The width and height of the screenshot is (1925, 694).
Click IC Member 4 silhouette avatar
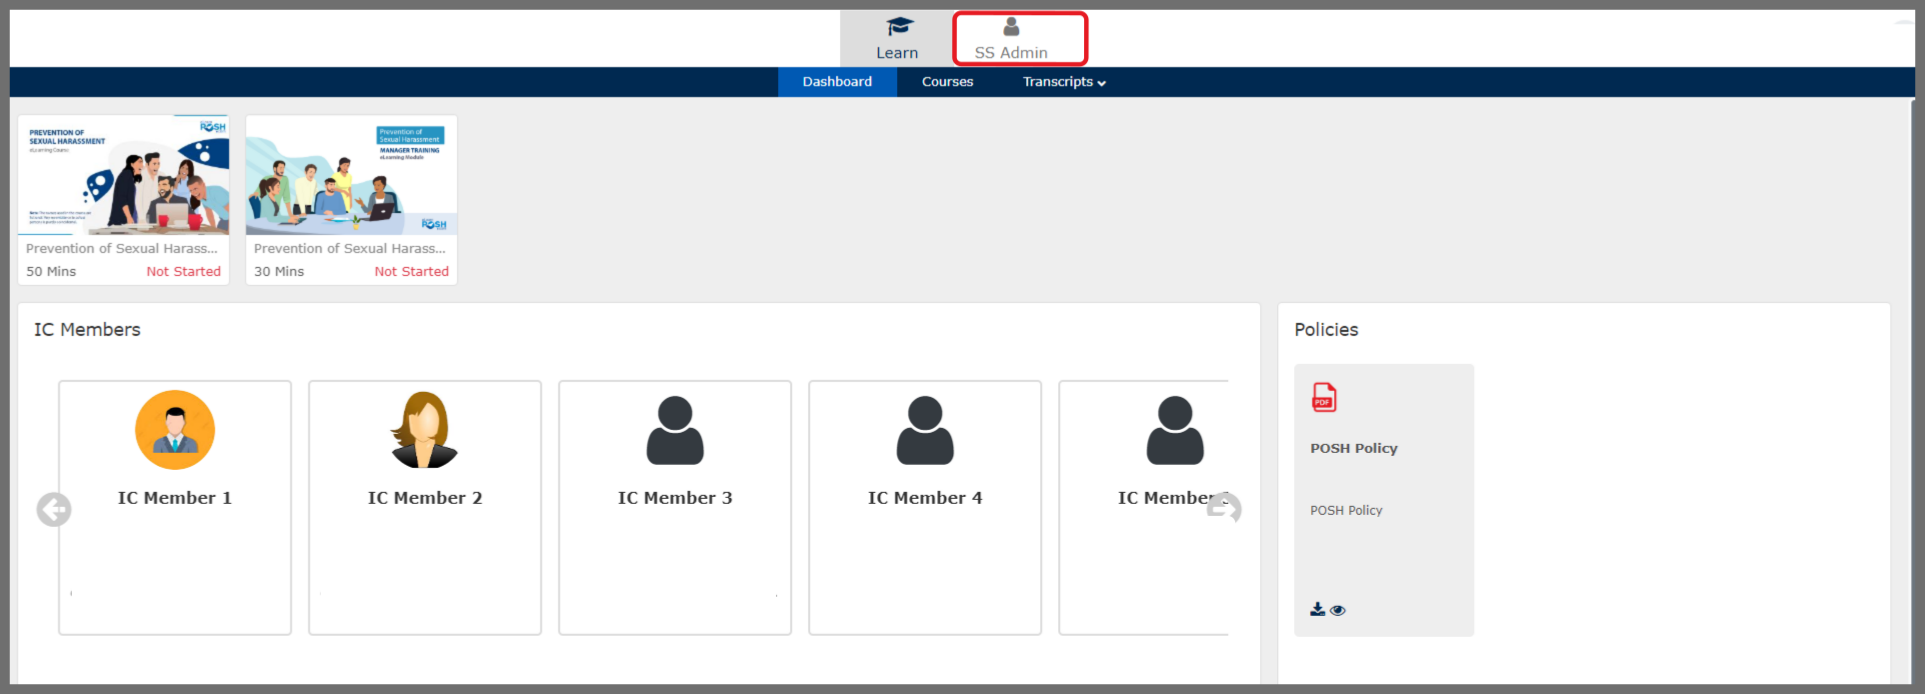click(x=925, y=430)
